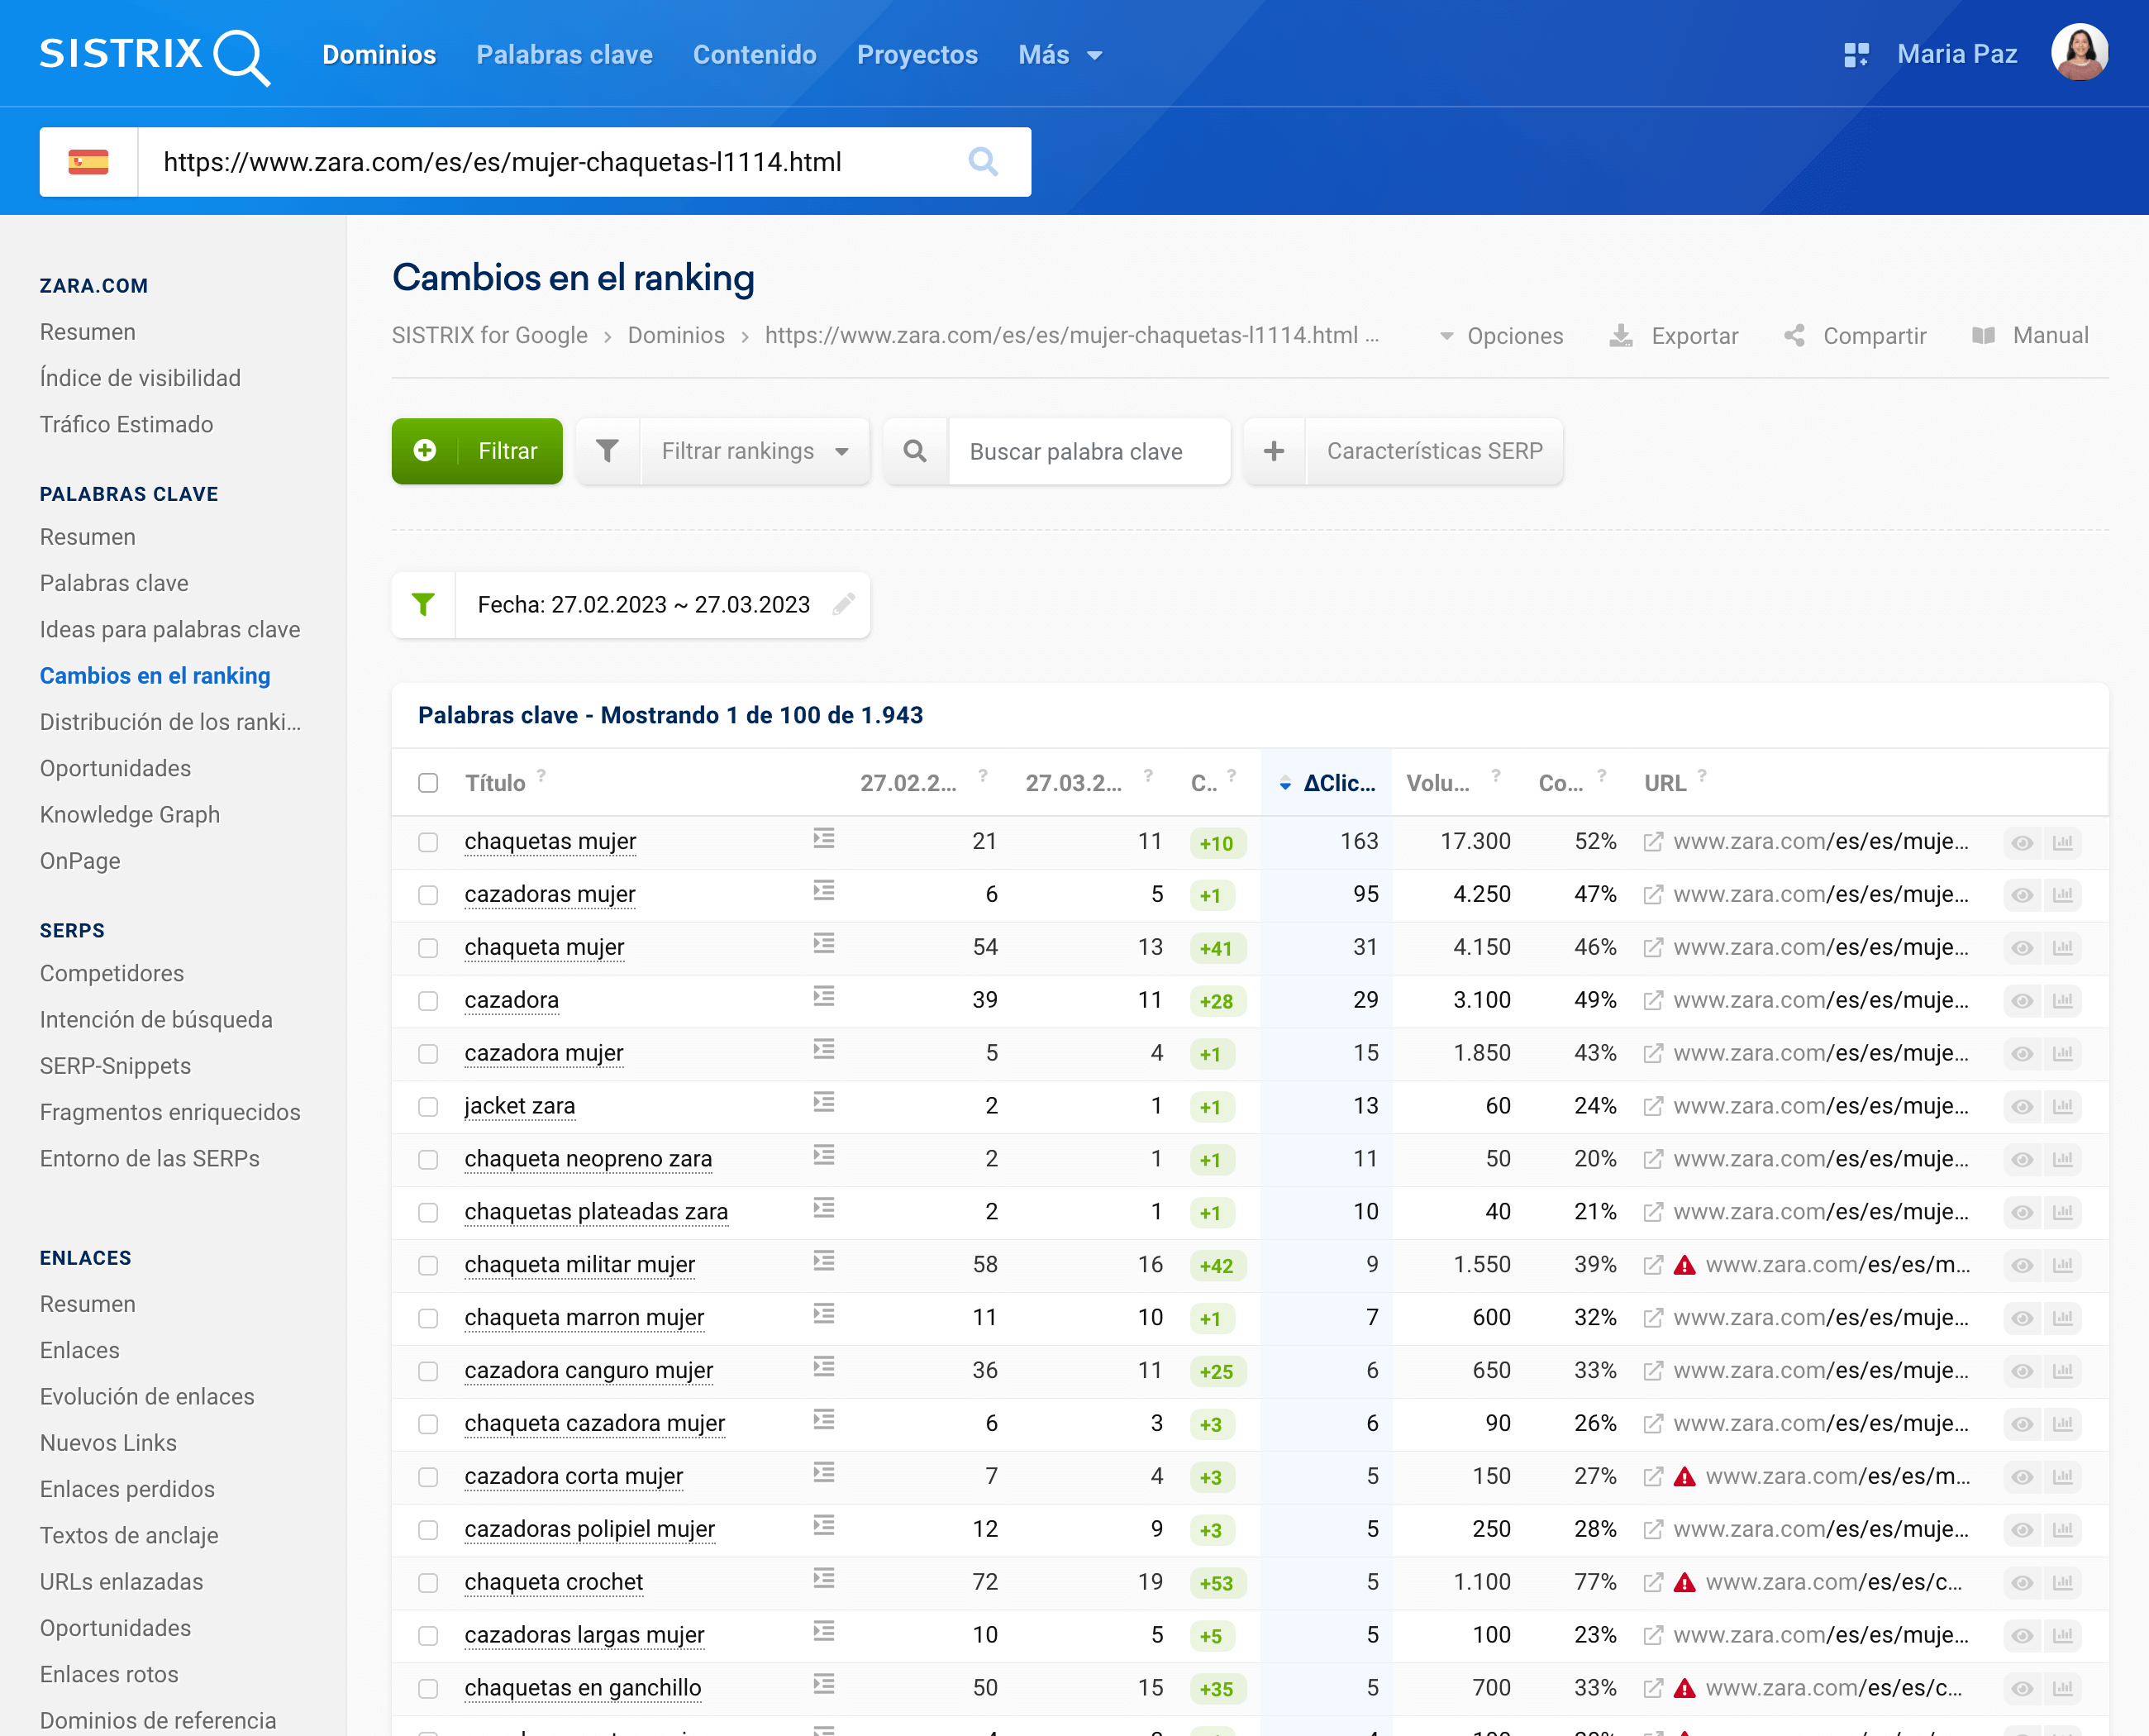Open Competidores in the SERPS sidebar section

[x=112, y=973]
